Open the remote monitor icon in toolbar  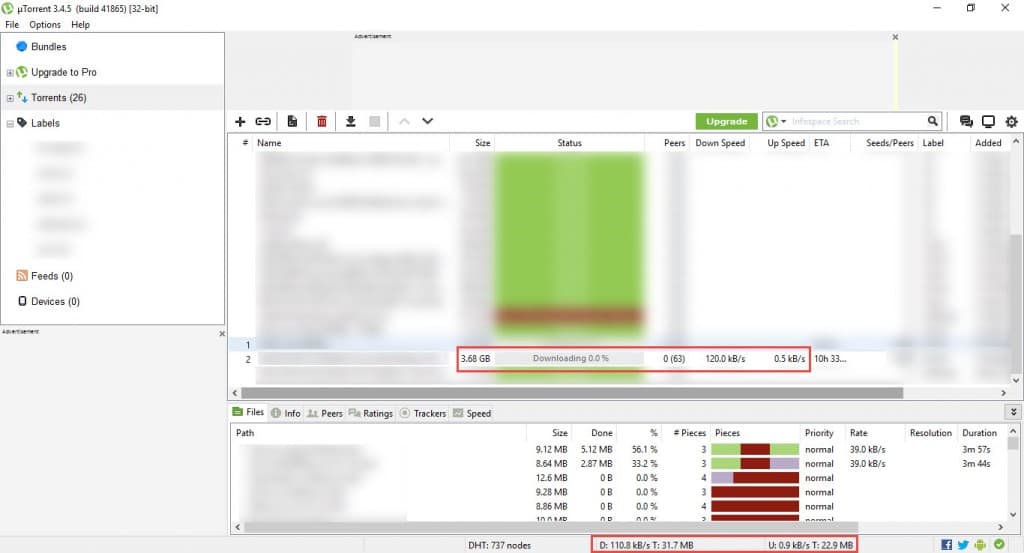click(x=988, y=121)
